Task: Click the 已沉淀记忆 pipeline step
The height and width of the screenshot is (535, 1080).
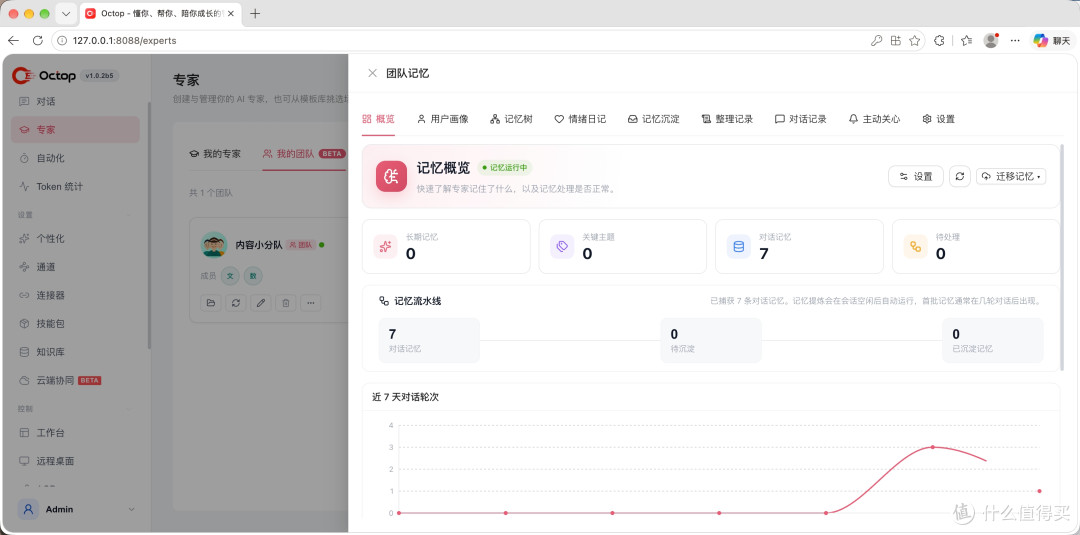Action: point(993,340)
